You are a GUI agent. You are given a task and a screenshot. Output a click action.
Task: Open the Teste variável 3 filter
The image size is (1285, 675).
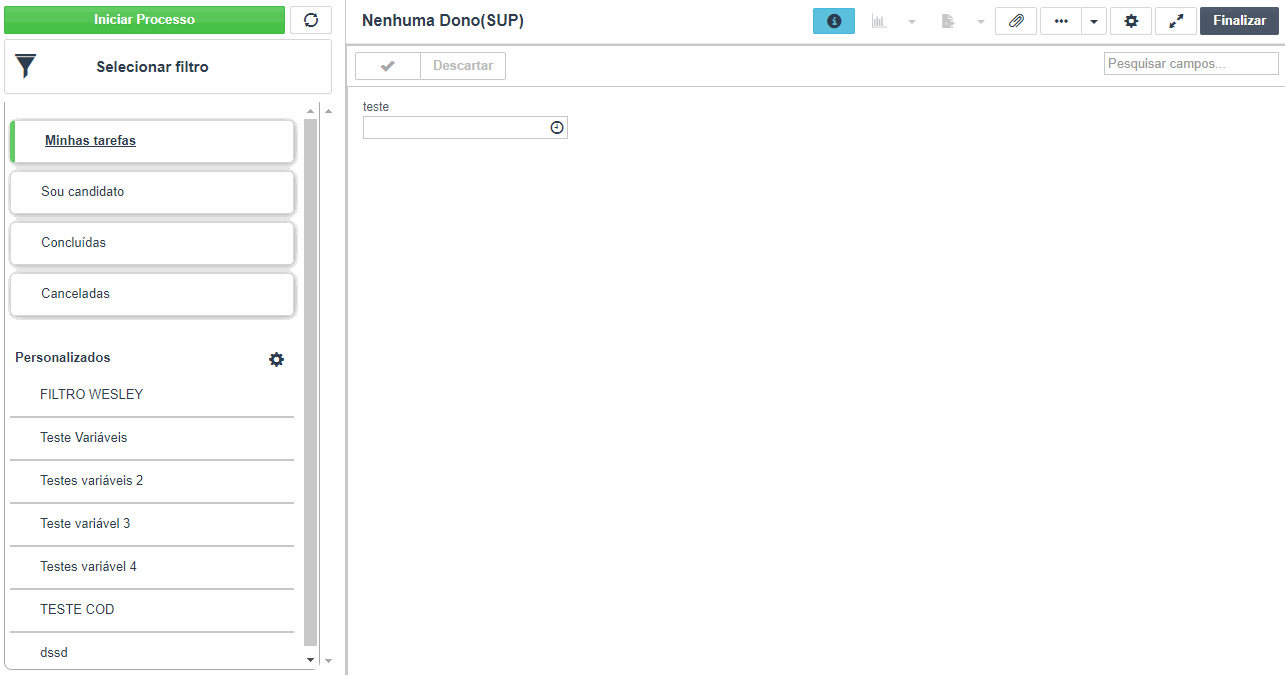(x=152, y=524)
